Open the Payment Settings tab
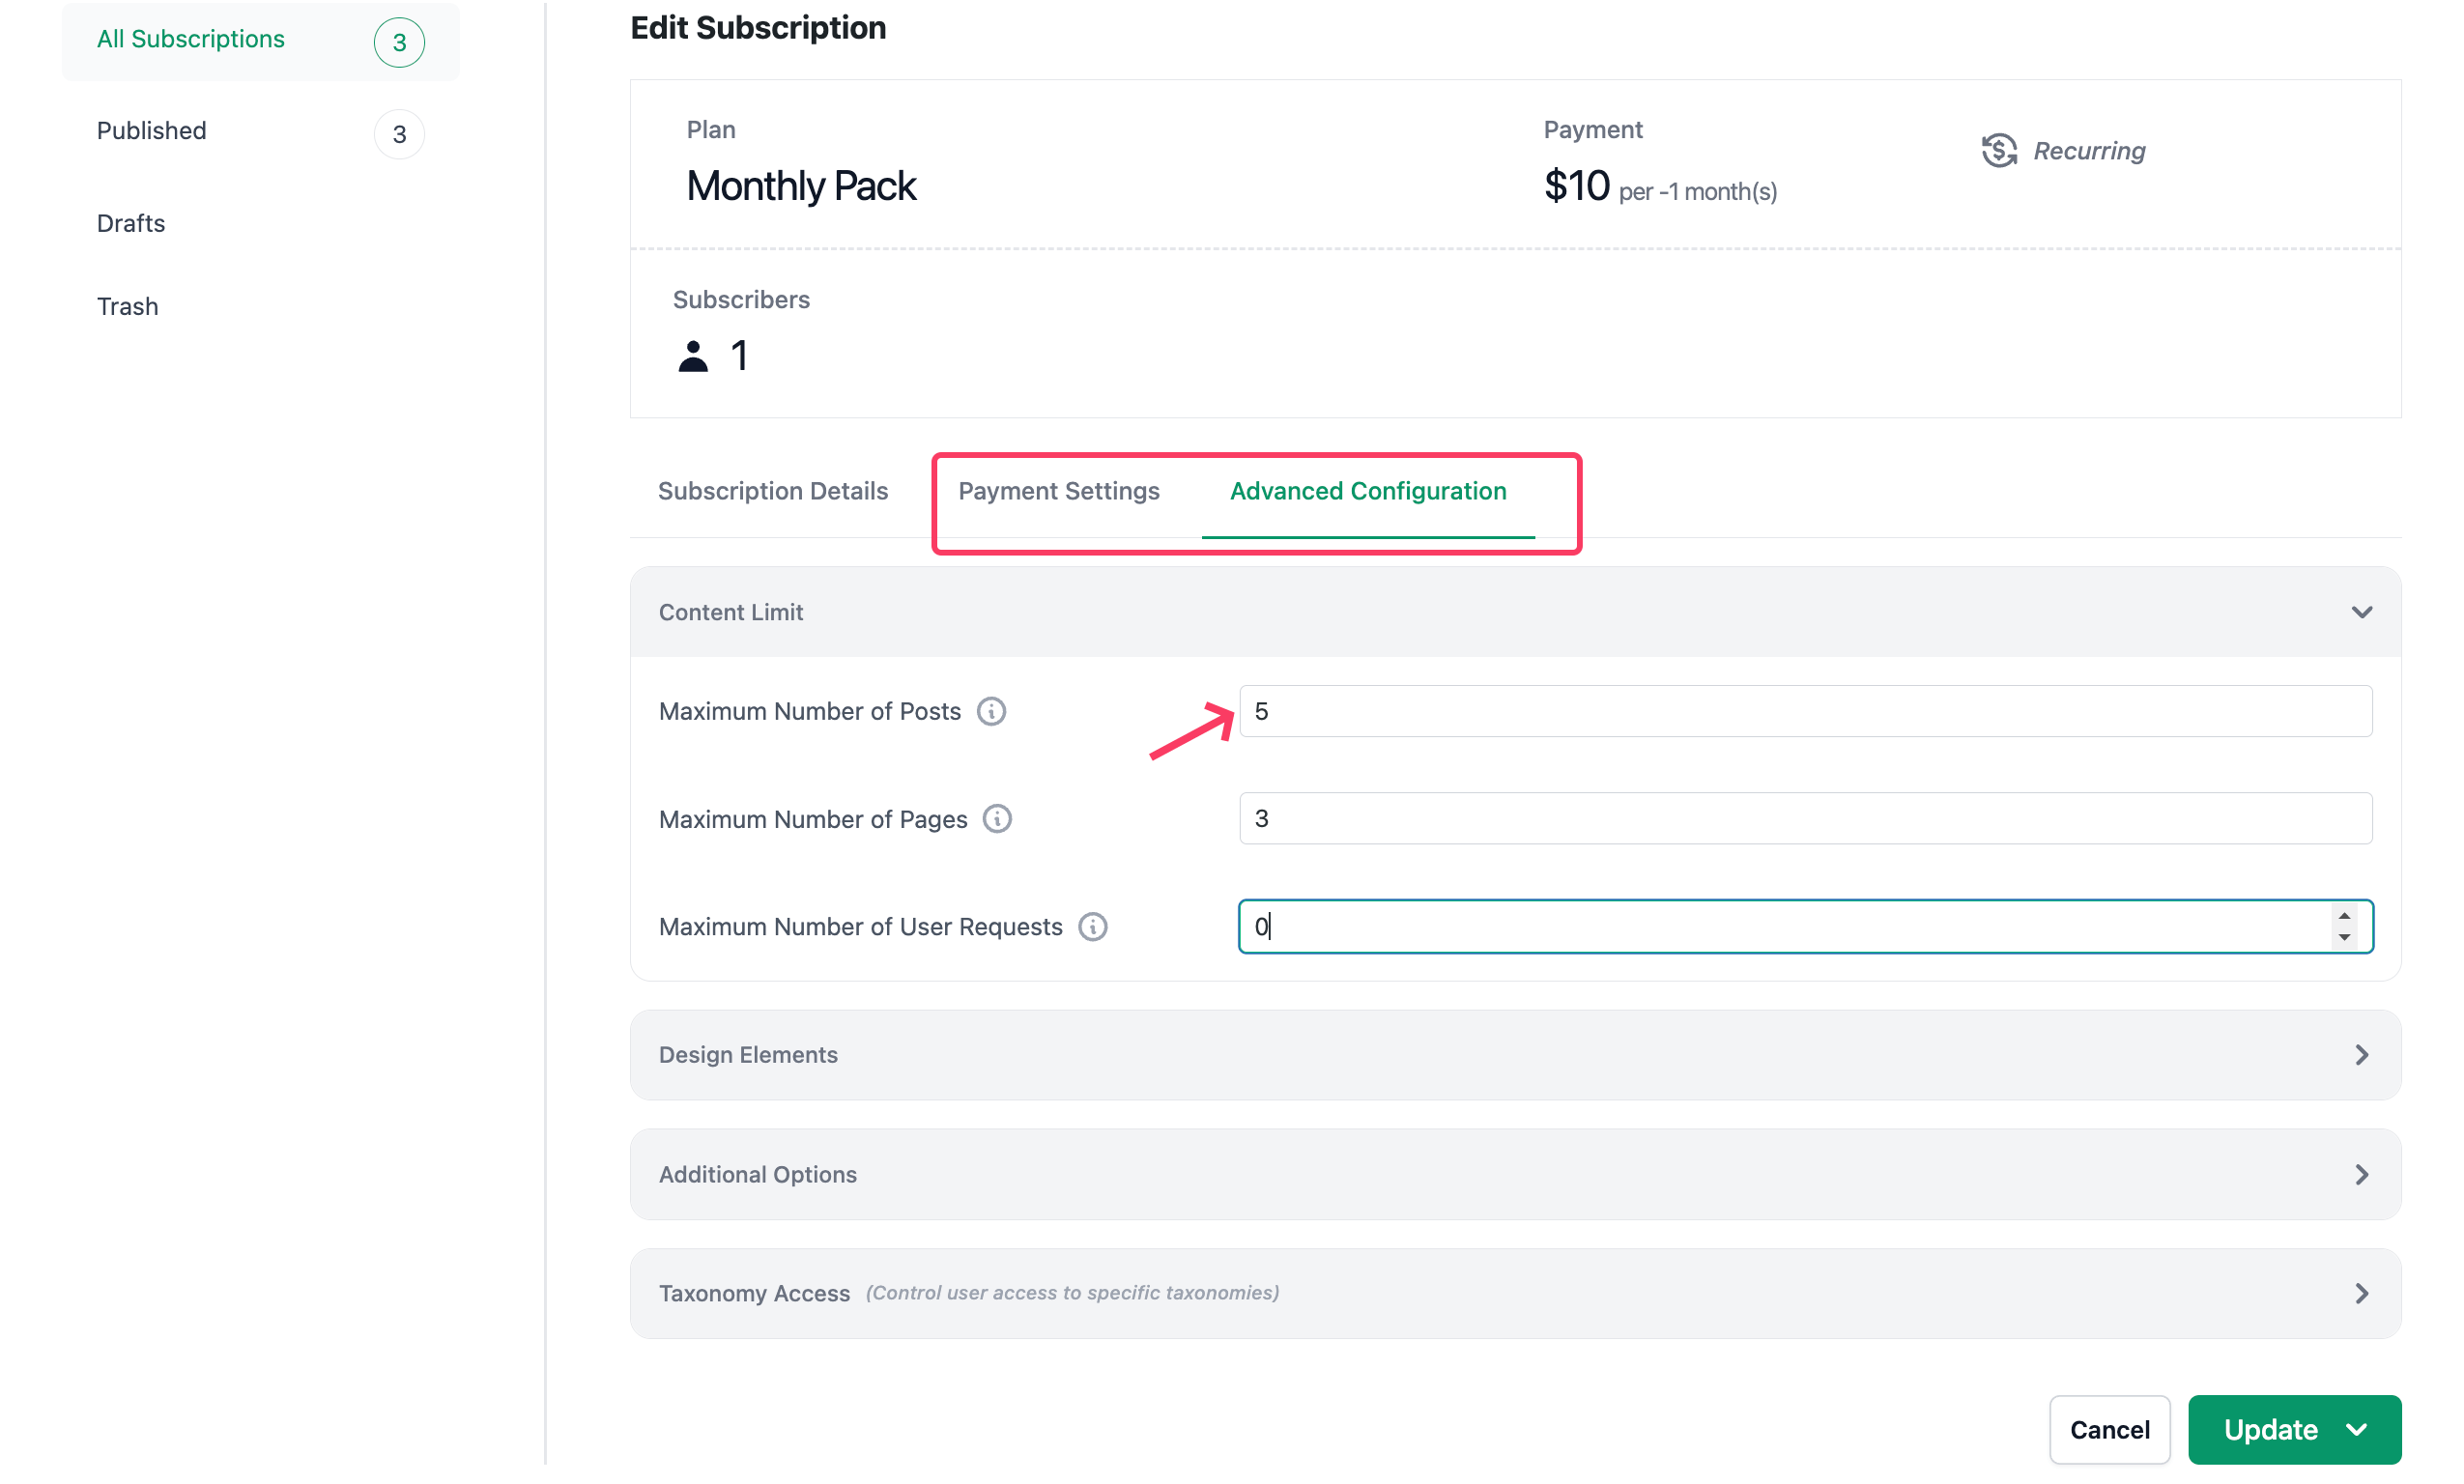 click(x=1058, y=491)
